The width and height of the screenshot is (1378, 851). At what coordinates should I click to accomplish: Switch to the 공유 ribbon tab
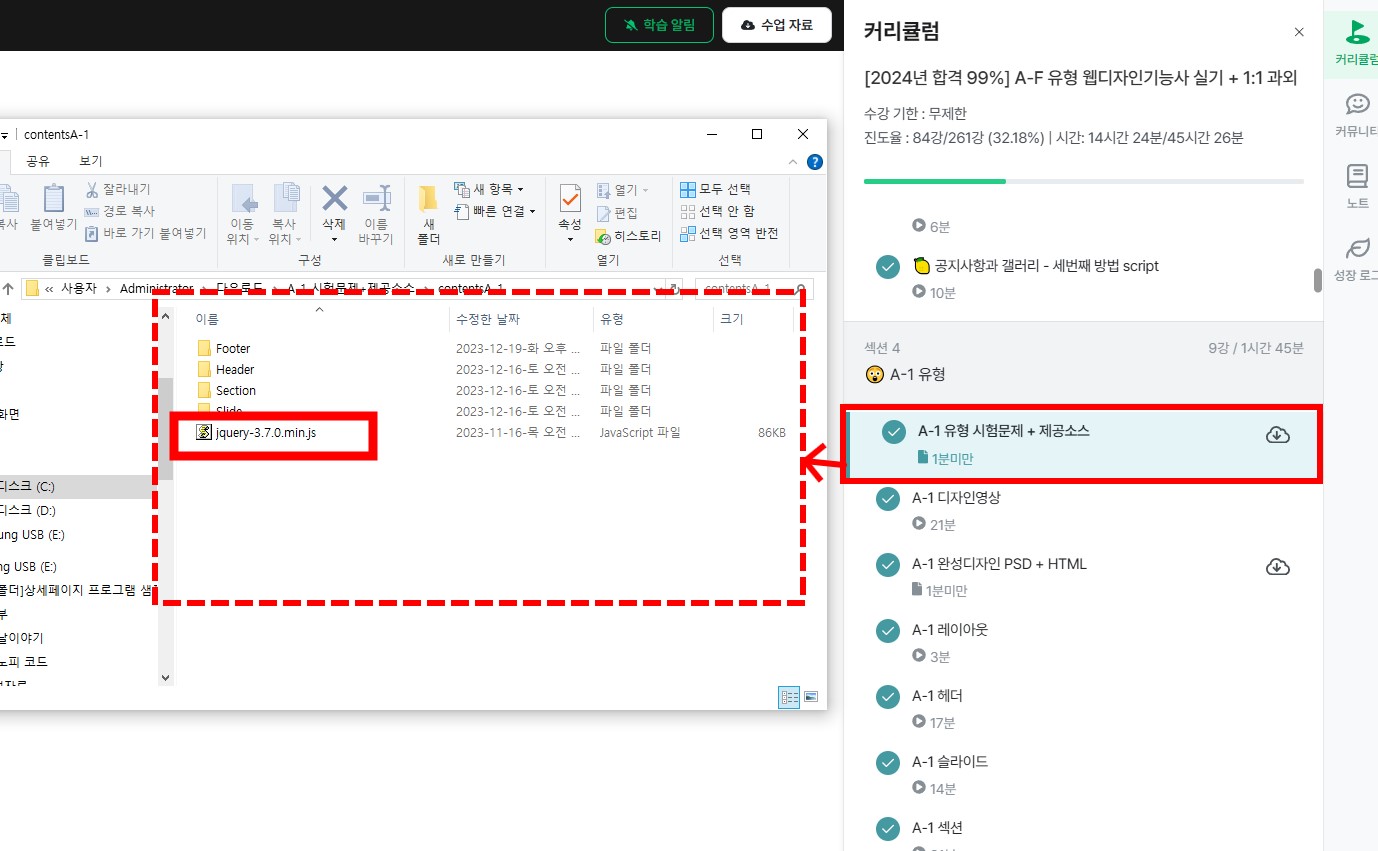(38, 161)
